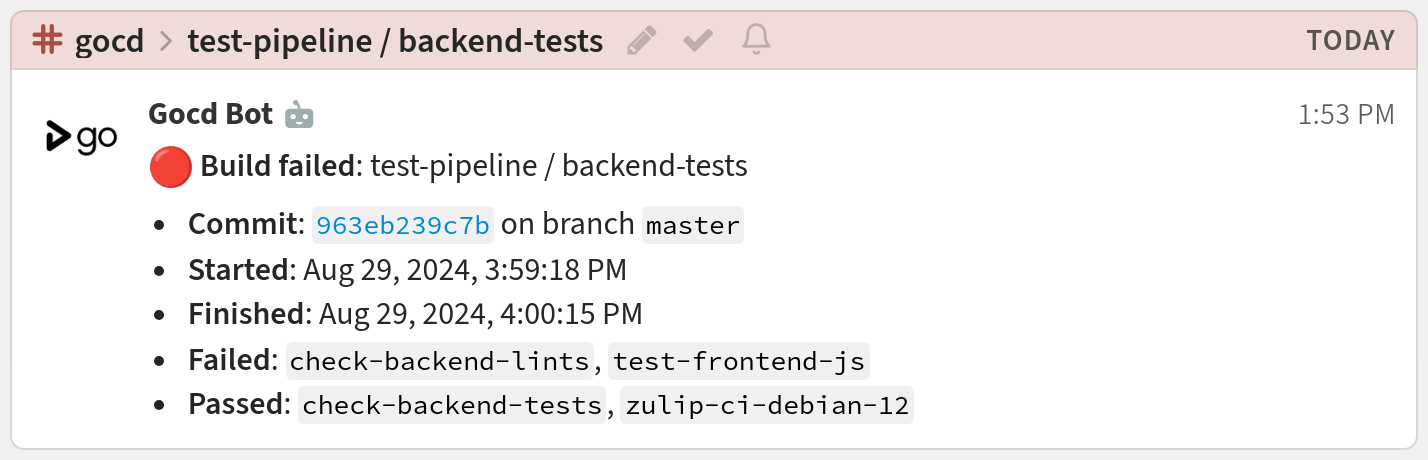
Task: Toggle topic notifications with bell icon
Action: [x=756, y=40]
